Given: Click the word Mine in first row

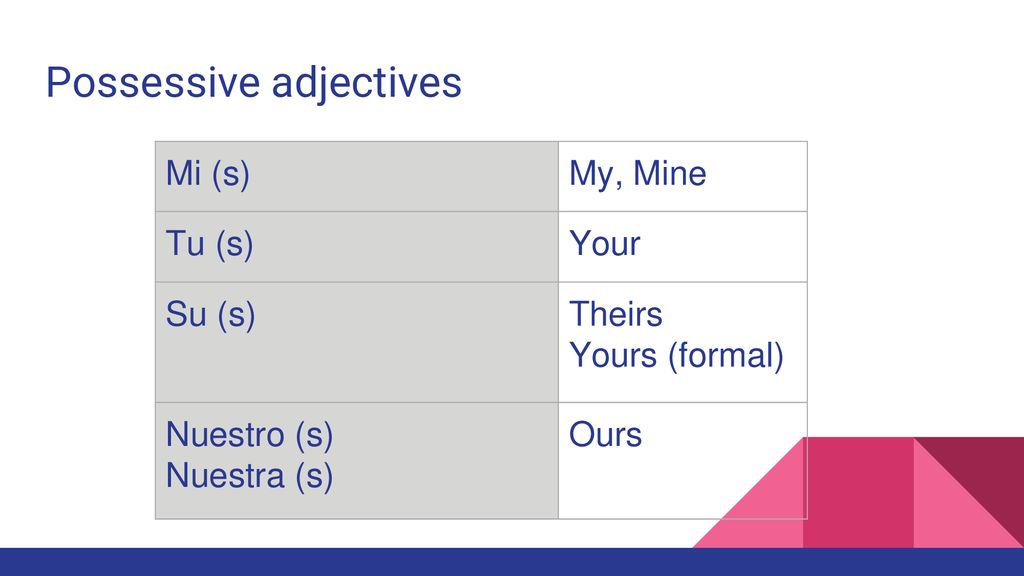Looking at the screenshot, I should point(669,174).
